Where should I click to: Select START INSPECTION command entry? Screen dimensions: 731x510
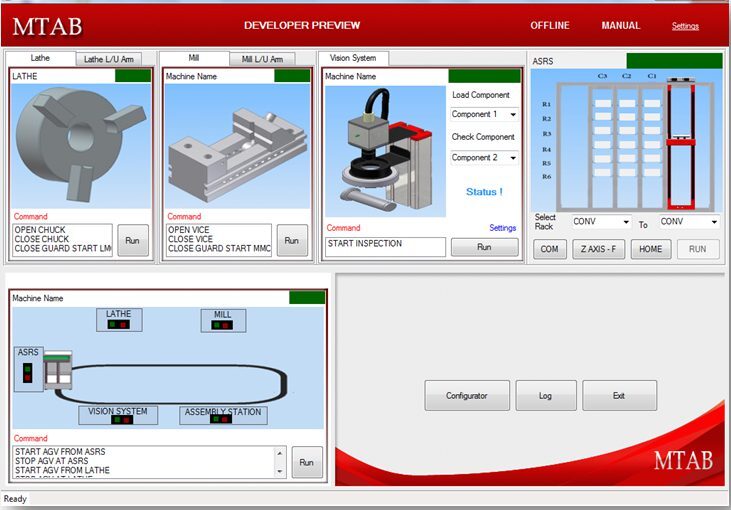pos(385,244)
